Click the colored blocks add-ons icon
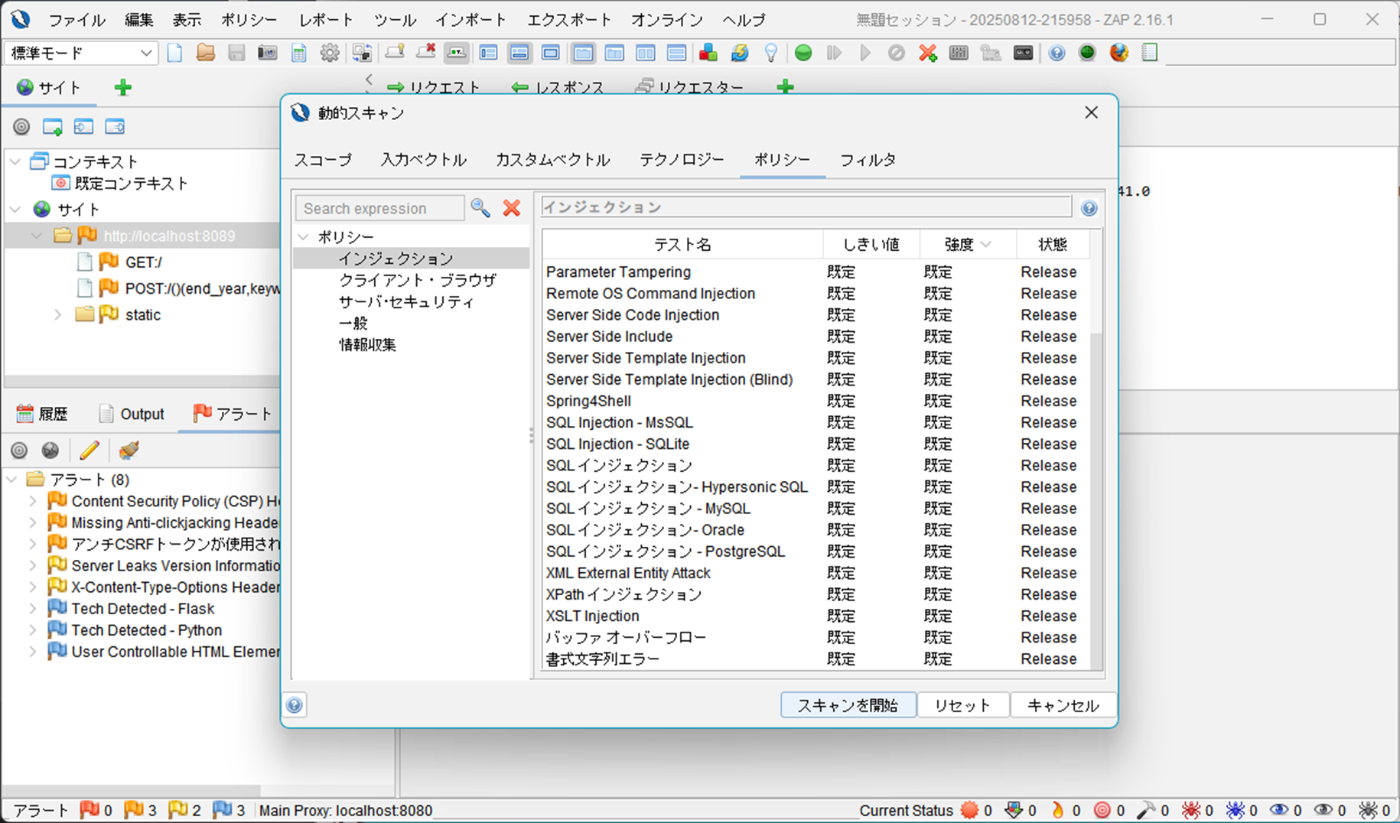Screen dimensions: 1400x823 click(708, 53)
